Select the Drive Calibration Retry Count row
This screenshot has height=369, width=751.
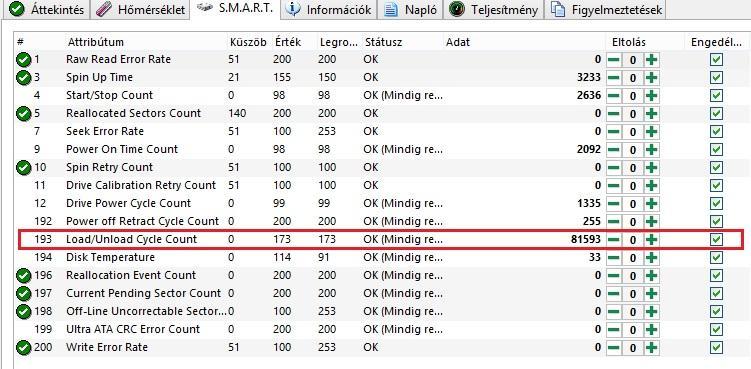pyautogui.click(x=381, y=185)
